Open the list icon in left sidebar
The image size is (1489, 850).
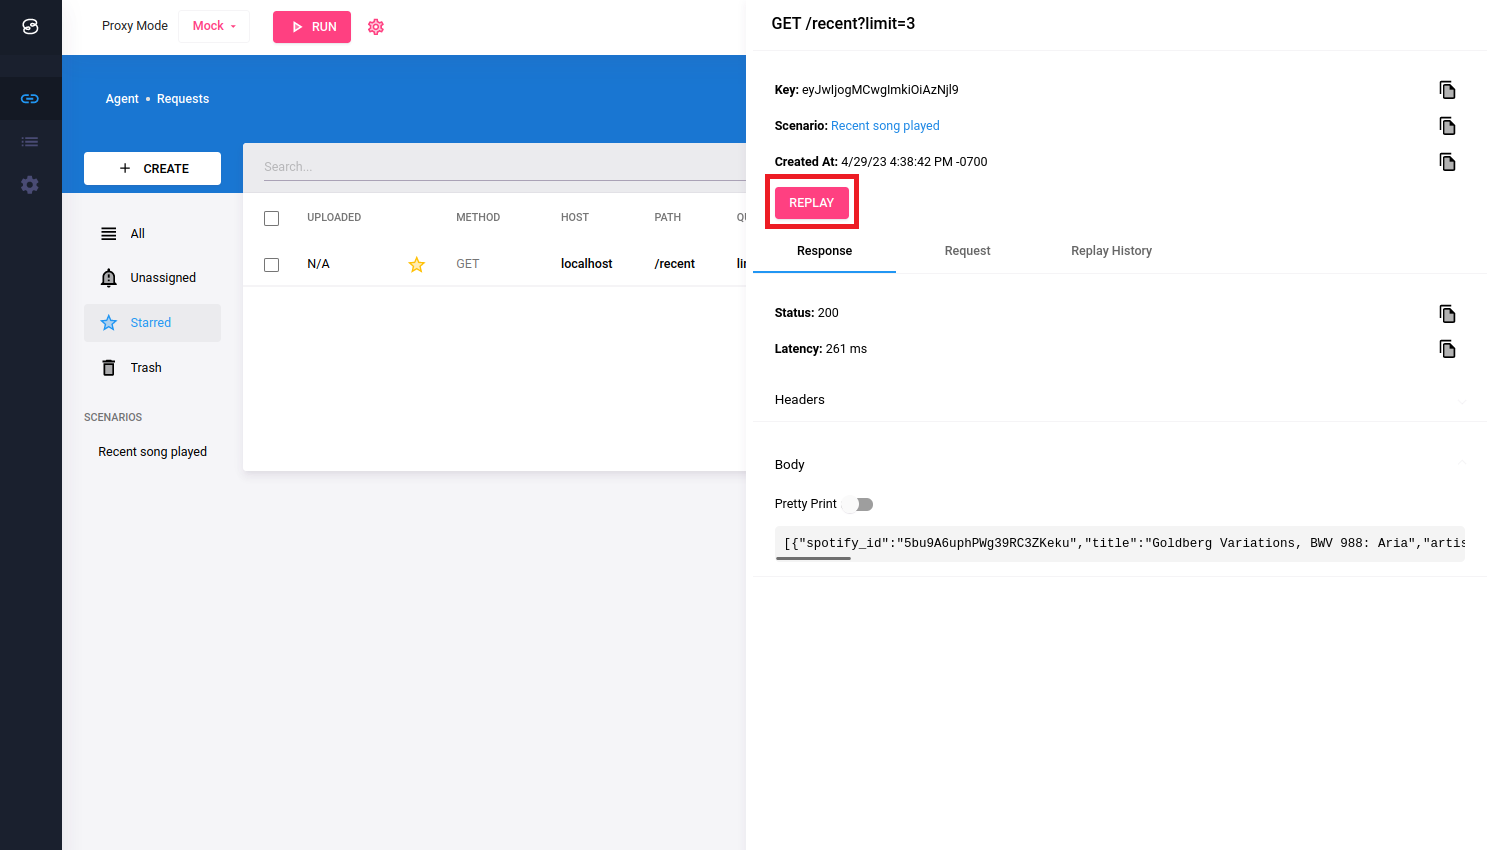pyautogui.click(x=30, y=142)
